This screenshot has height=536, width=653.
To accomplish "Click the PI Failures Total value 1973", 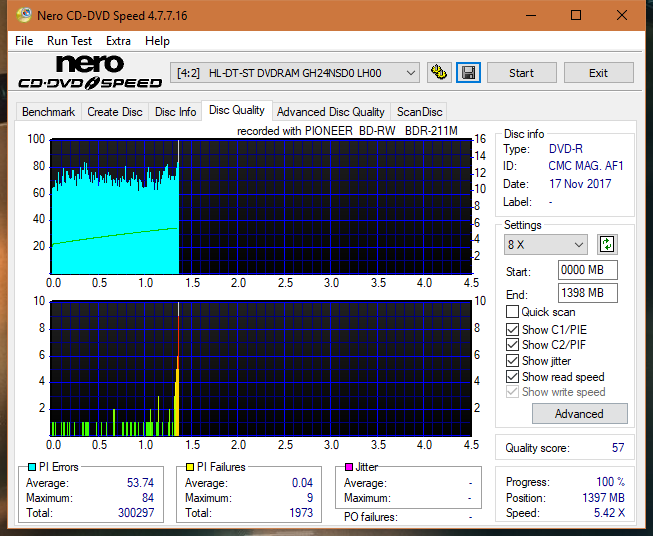I will tap(301, 513).
